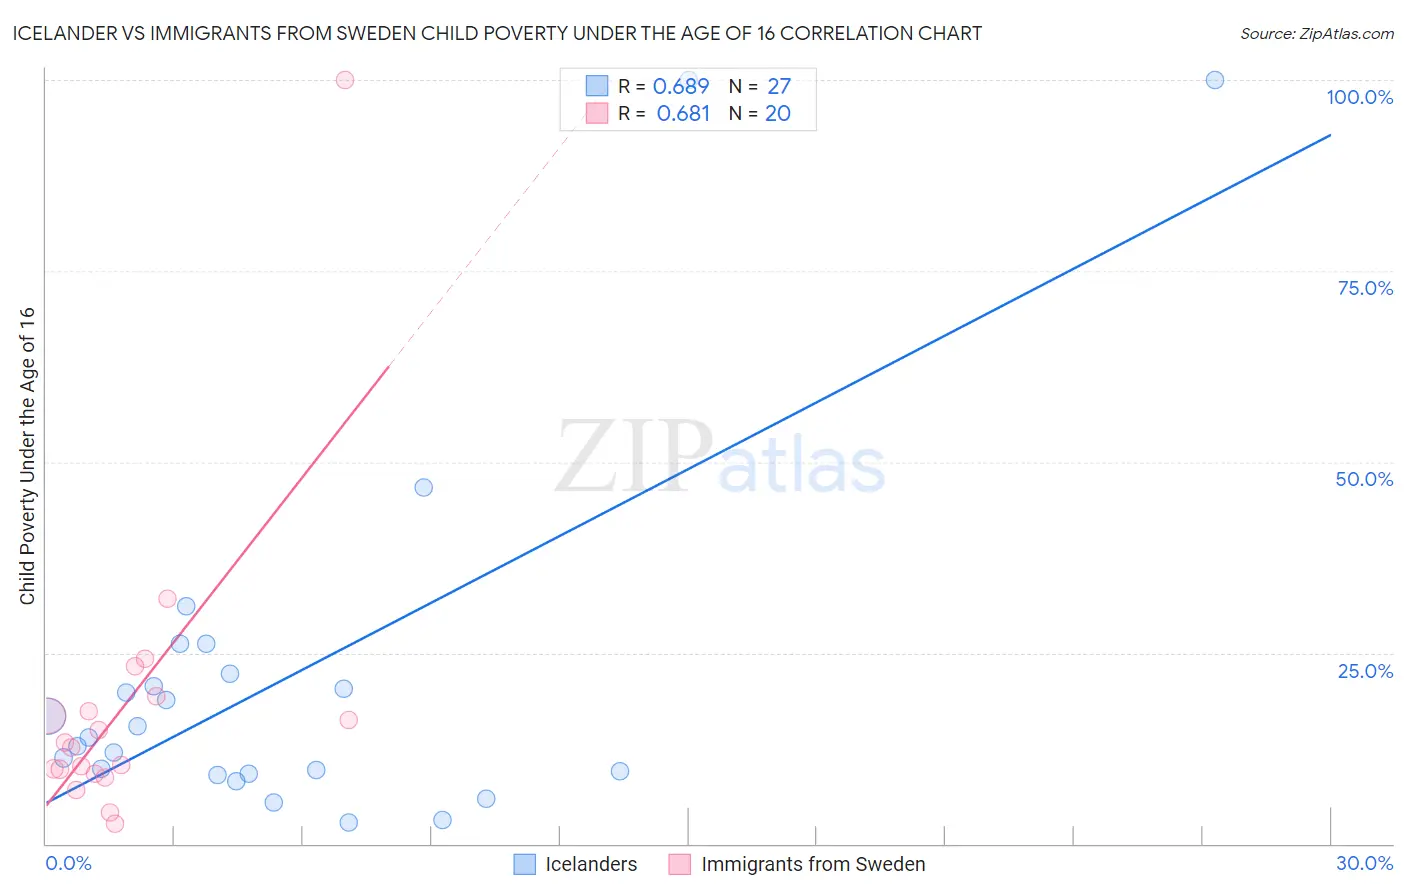Click the 75.0% y-axis label
This screenshot has height=892, width=1406.
(1365, 288)
